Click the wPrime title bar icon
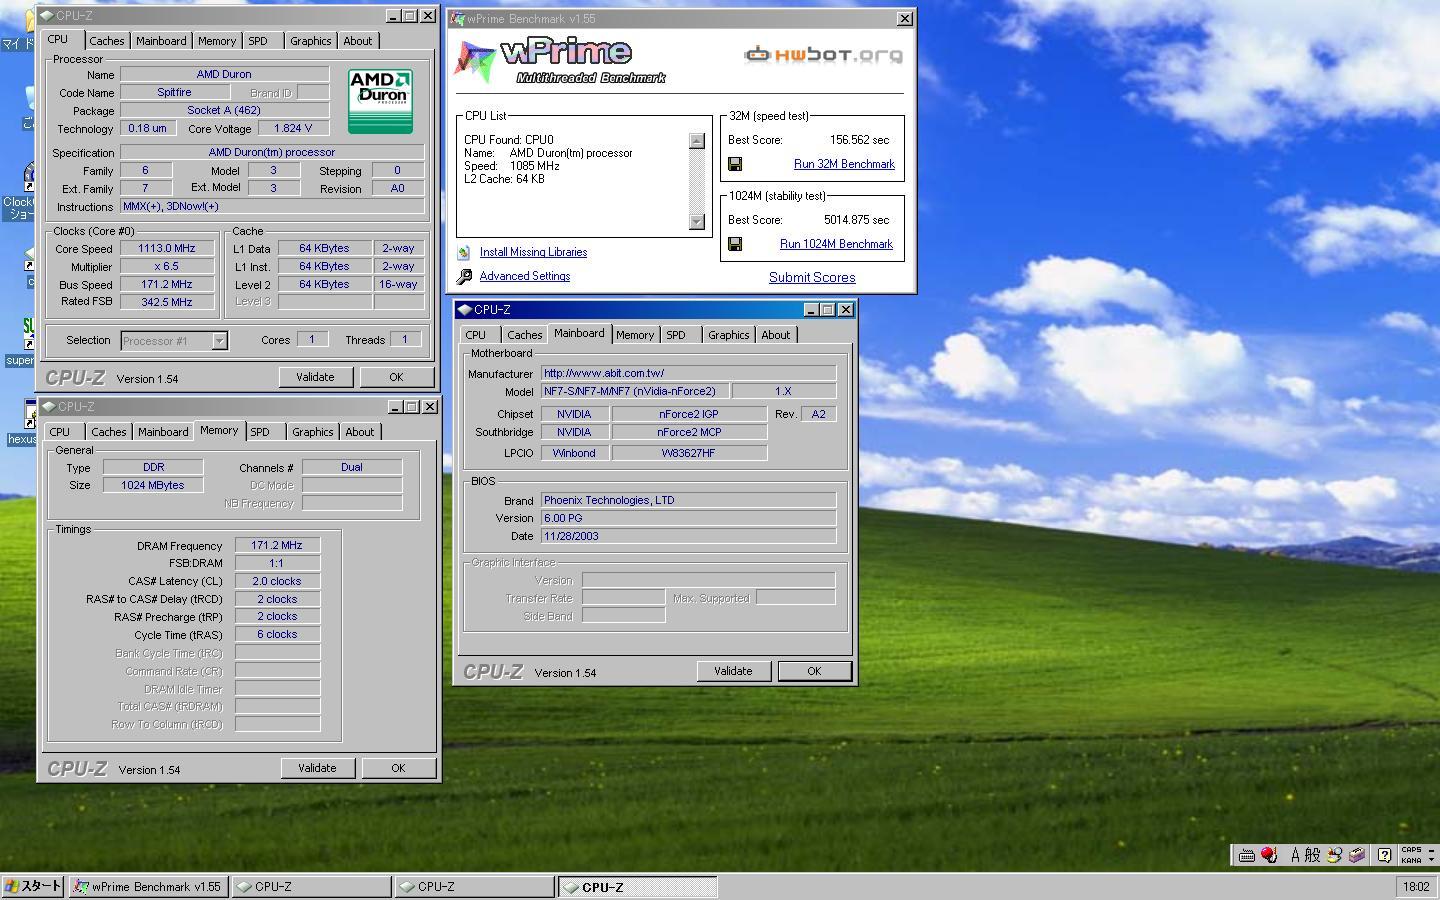Viewport: 1440px width, 900px height. tap(458, 18)
